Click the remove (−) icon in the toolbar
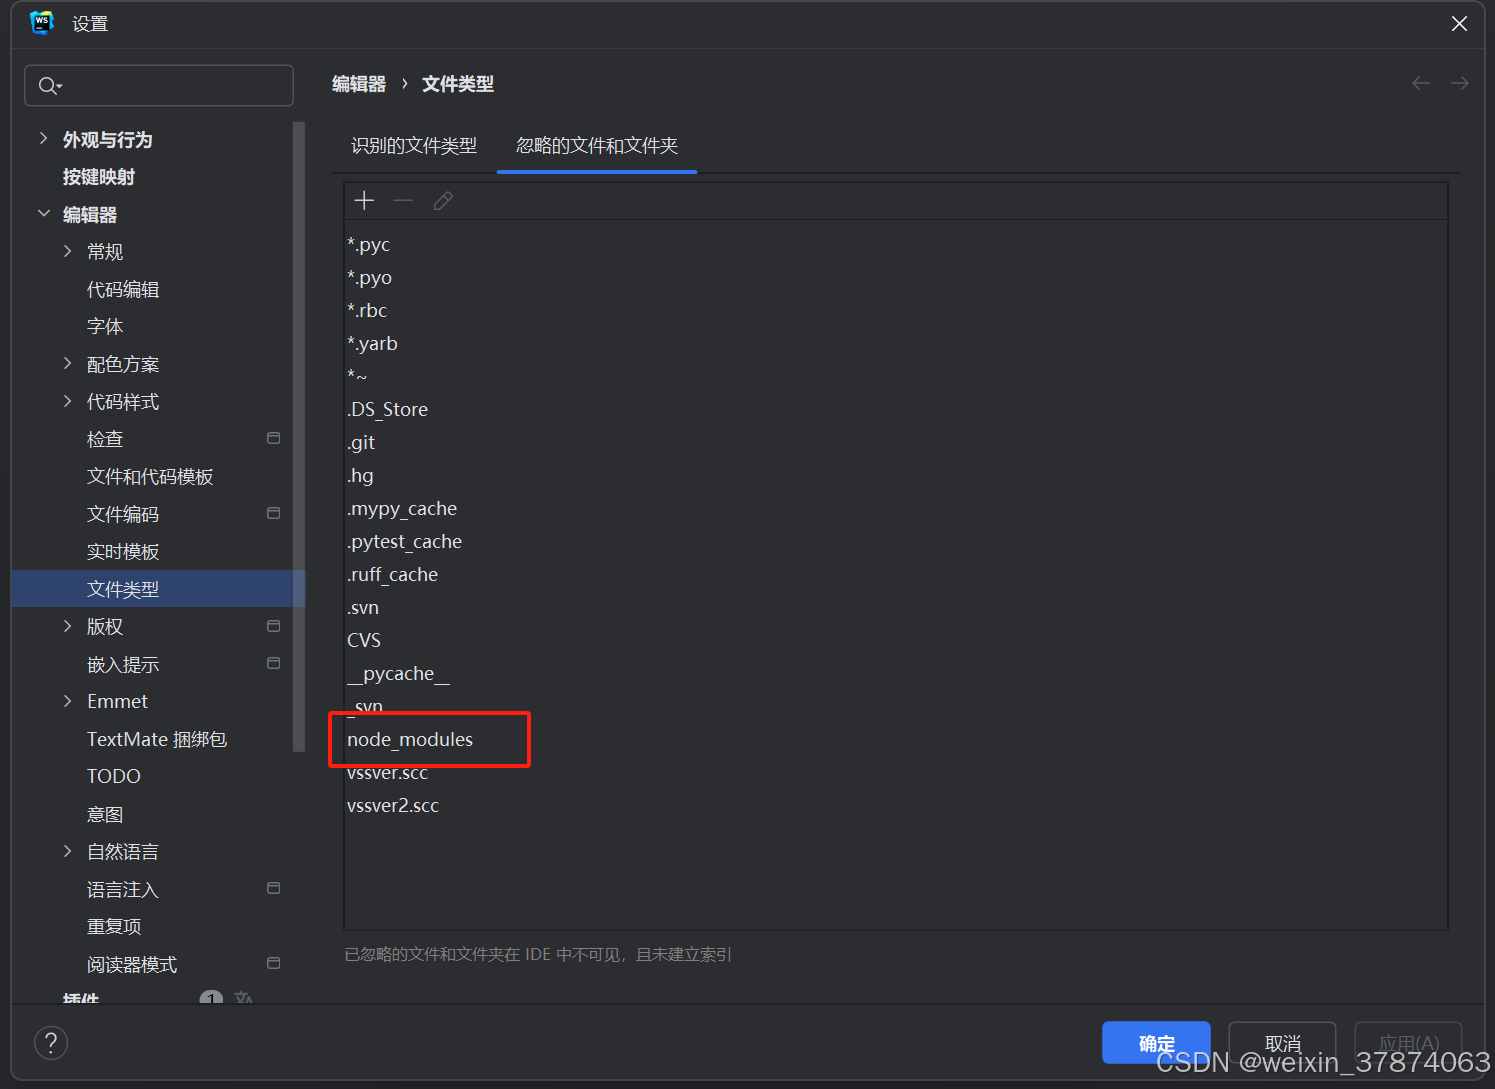This screenshot has width=1495, height=1089. tap(403, 200)
